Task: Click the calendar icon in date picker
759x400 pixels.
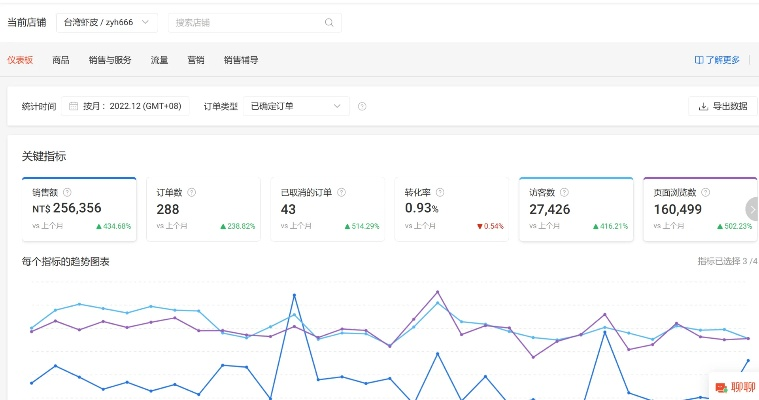Action: 74,106
